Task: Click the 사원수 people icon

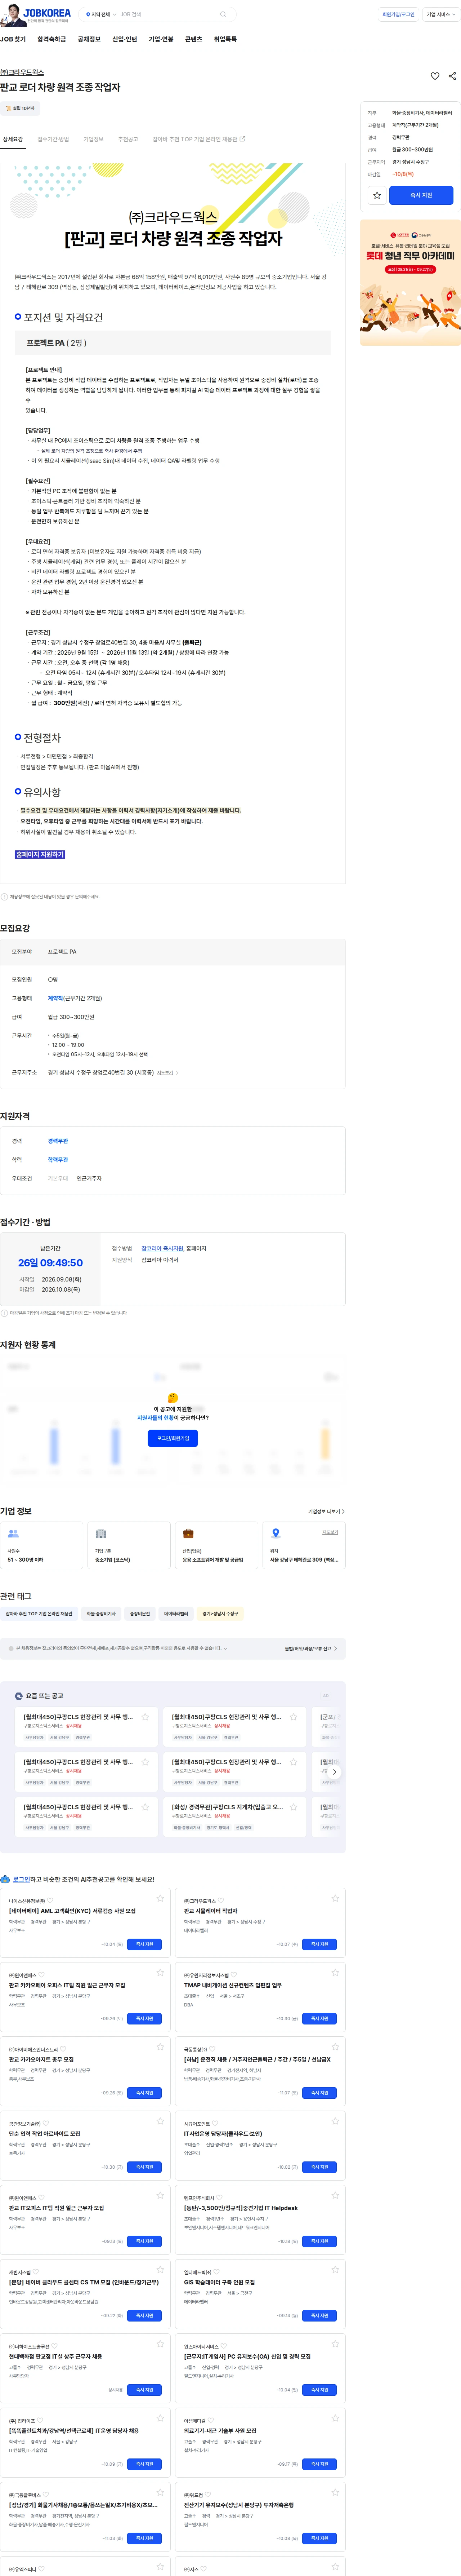Action: (13, 1533)
